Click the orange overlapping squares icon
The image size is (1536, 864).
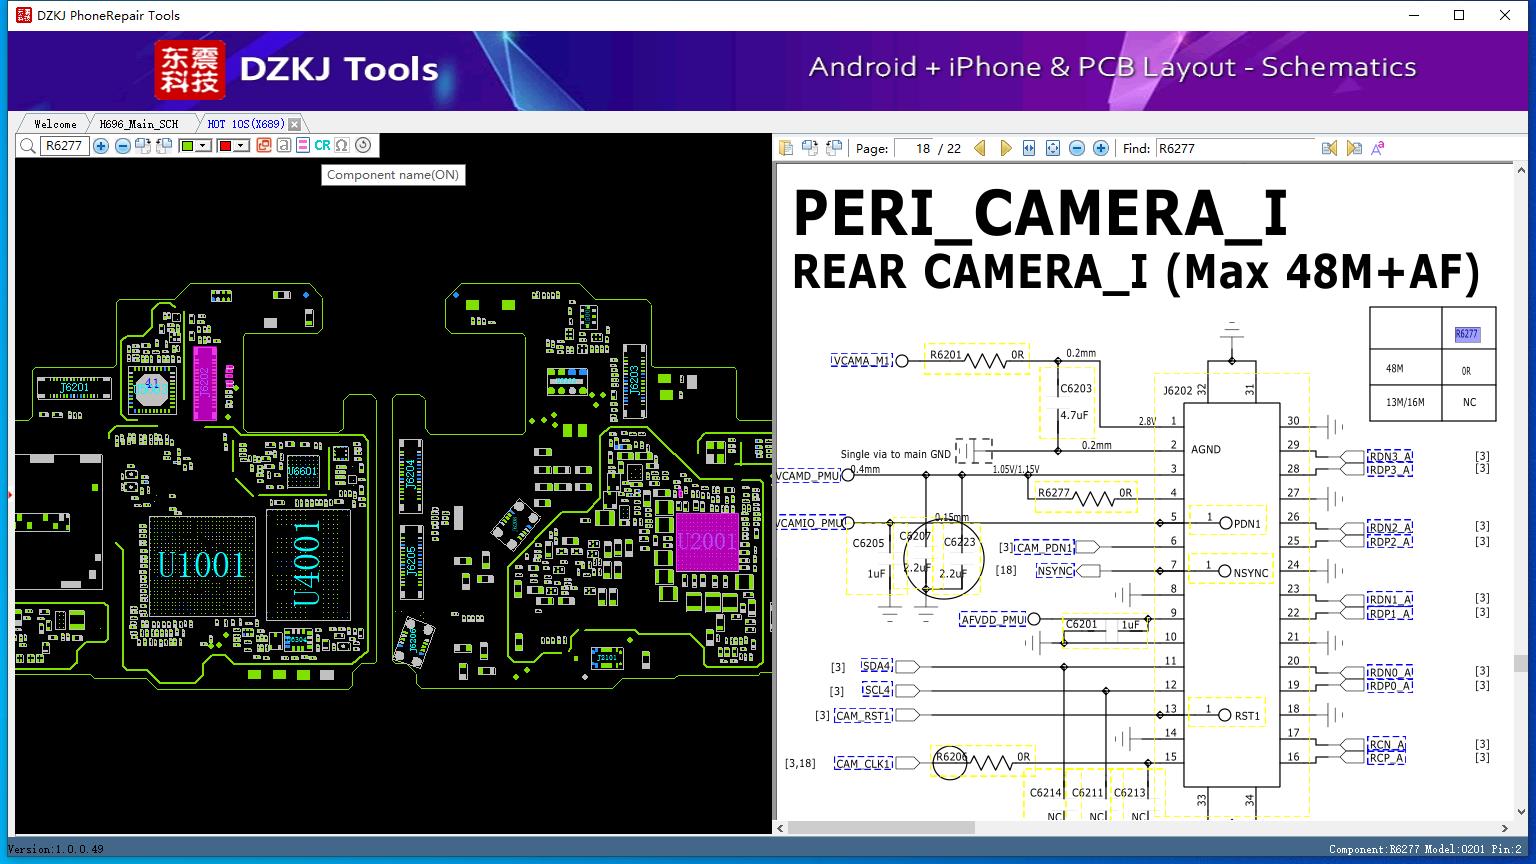264,146
